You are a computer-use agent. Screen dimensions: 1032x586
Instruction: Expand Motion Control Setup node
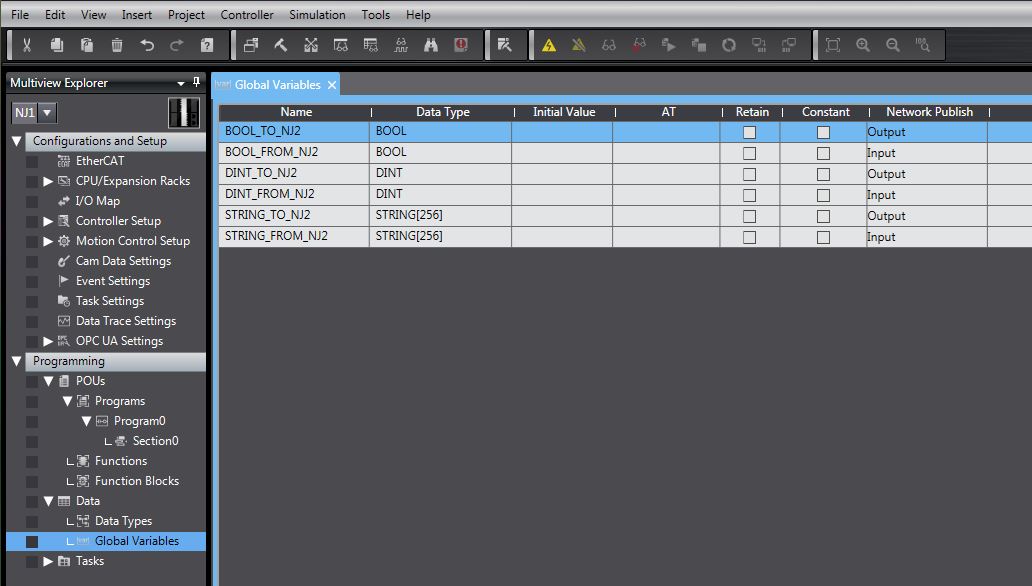[48, 241]
